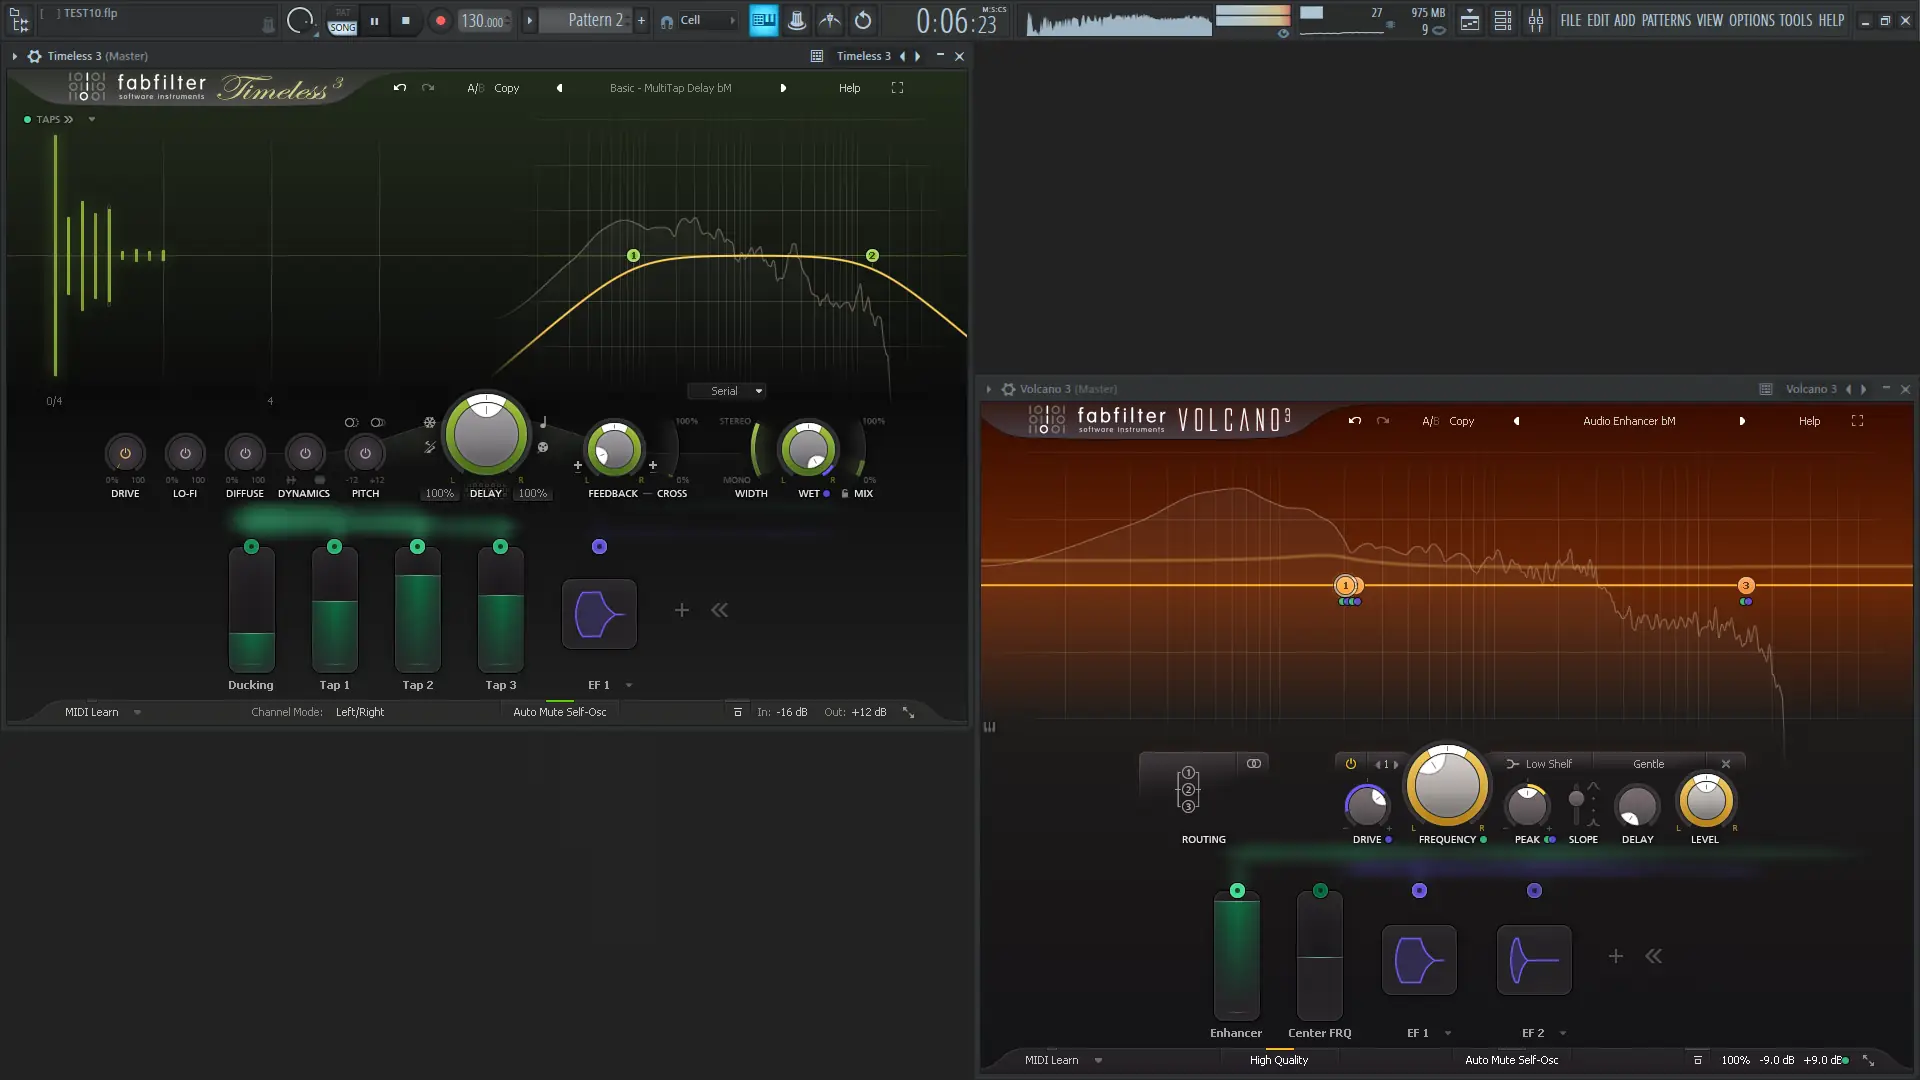This screenshot has height=1080, width=1920.
Task: Click the freeze snowflake icon near delay
Action: coord(429,423)
